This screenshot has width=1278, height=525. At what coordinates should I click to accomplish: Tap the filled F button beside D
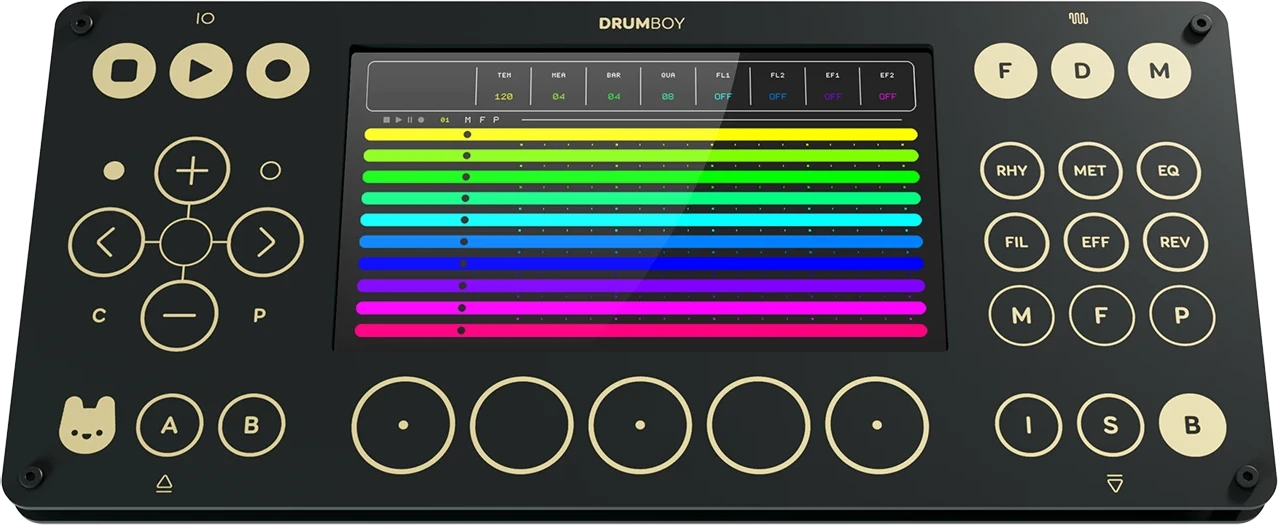[x=1005, y=71]
